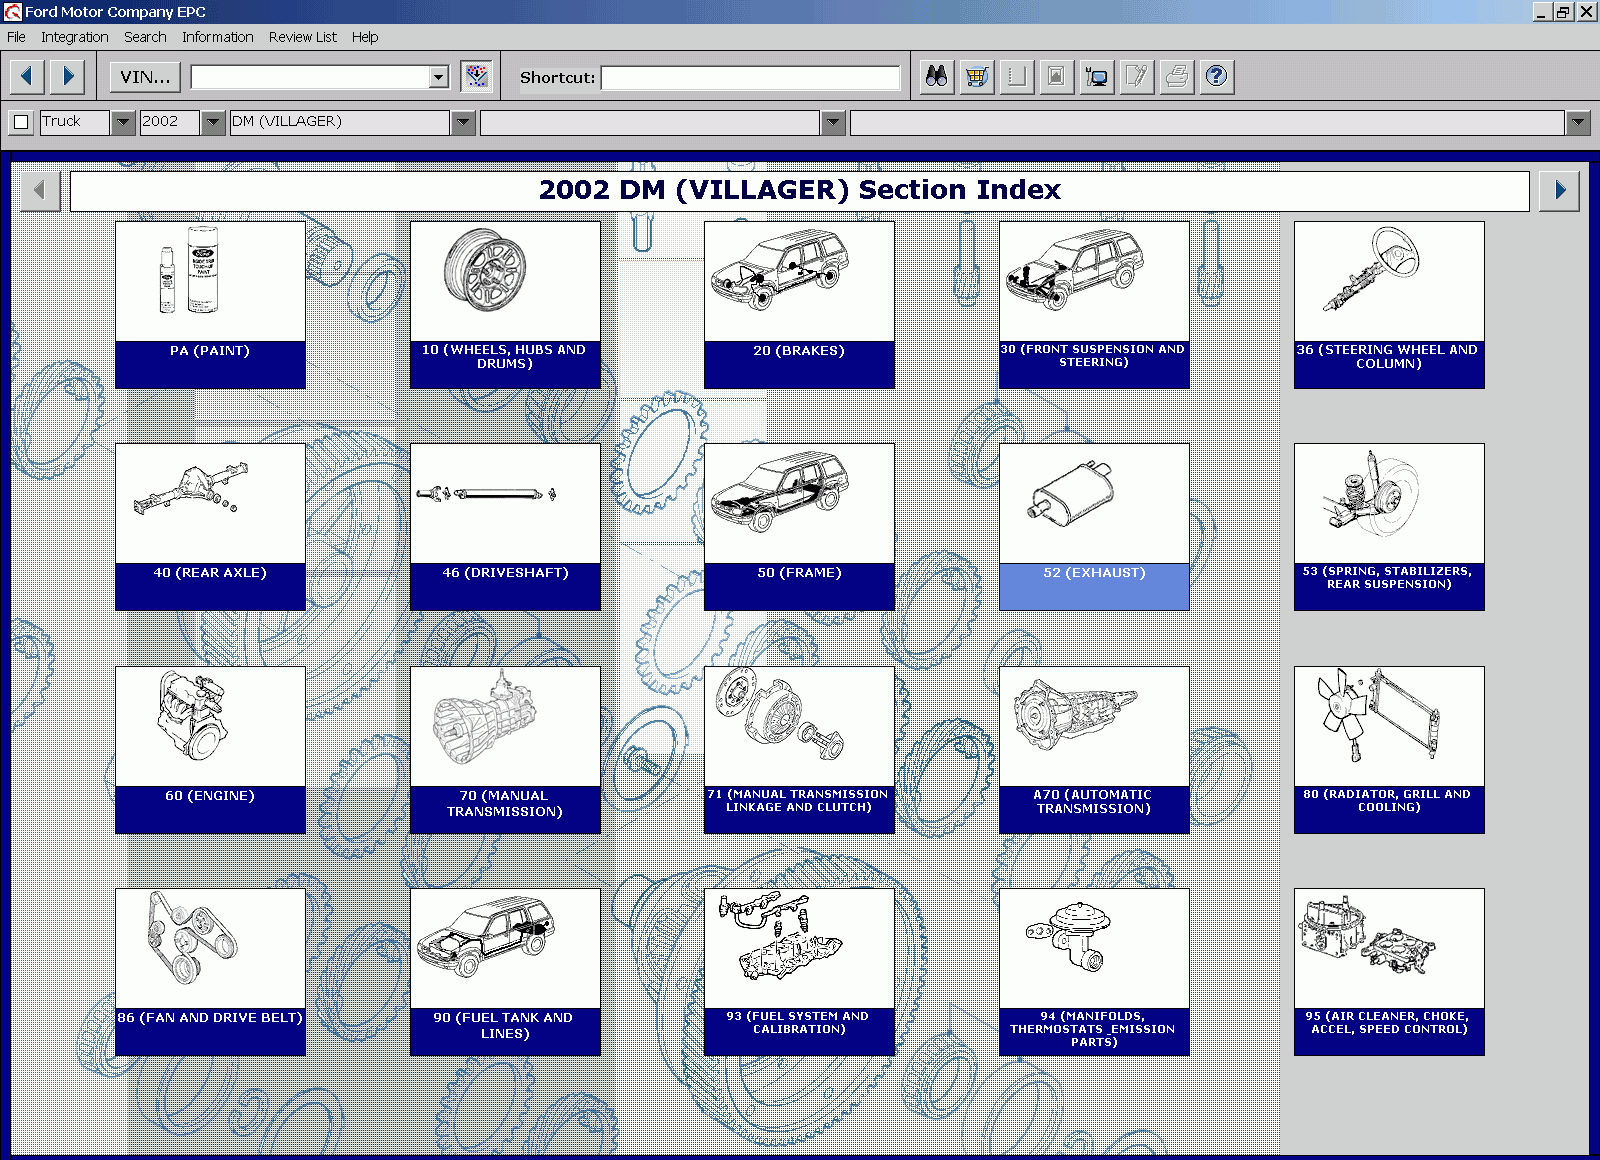The width and height of the screenshot is (1600, 1160).
Task: Go to the previous index page with the left arrow
Action: click(x=40, y=190)
